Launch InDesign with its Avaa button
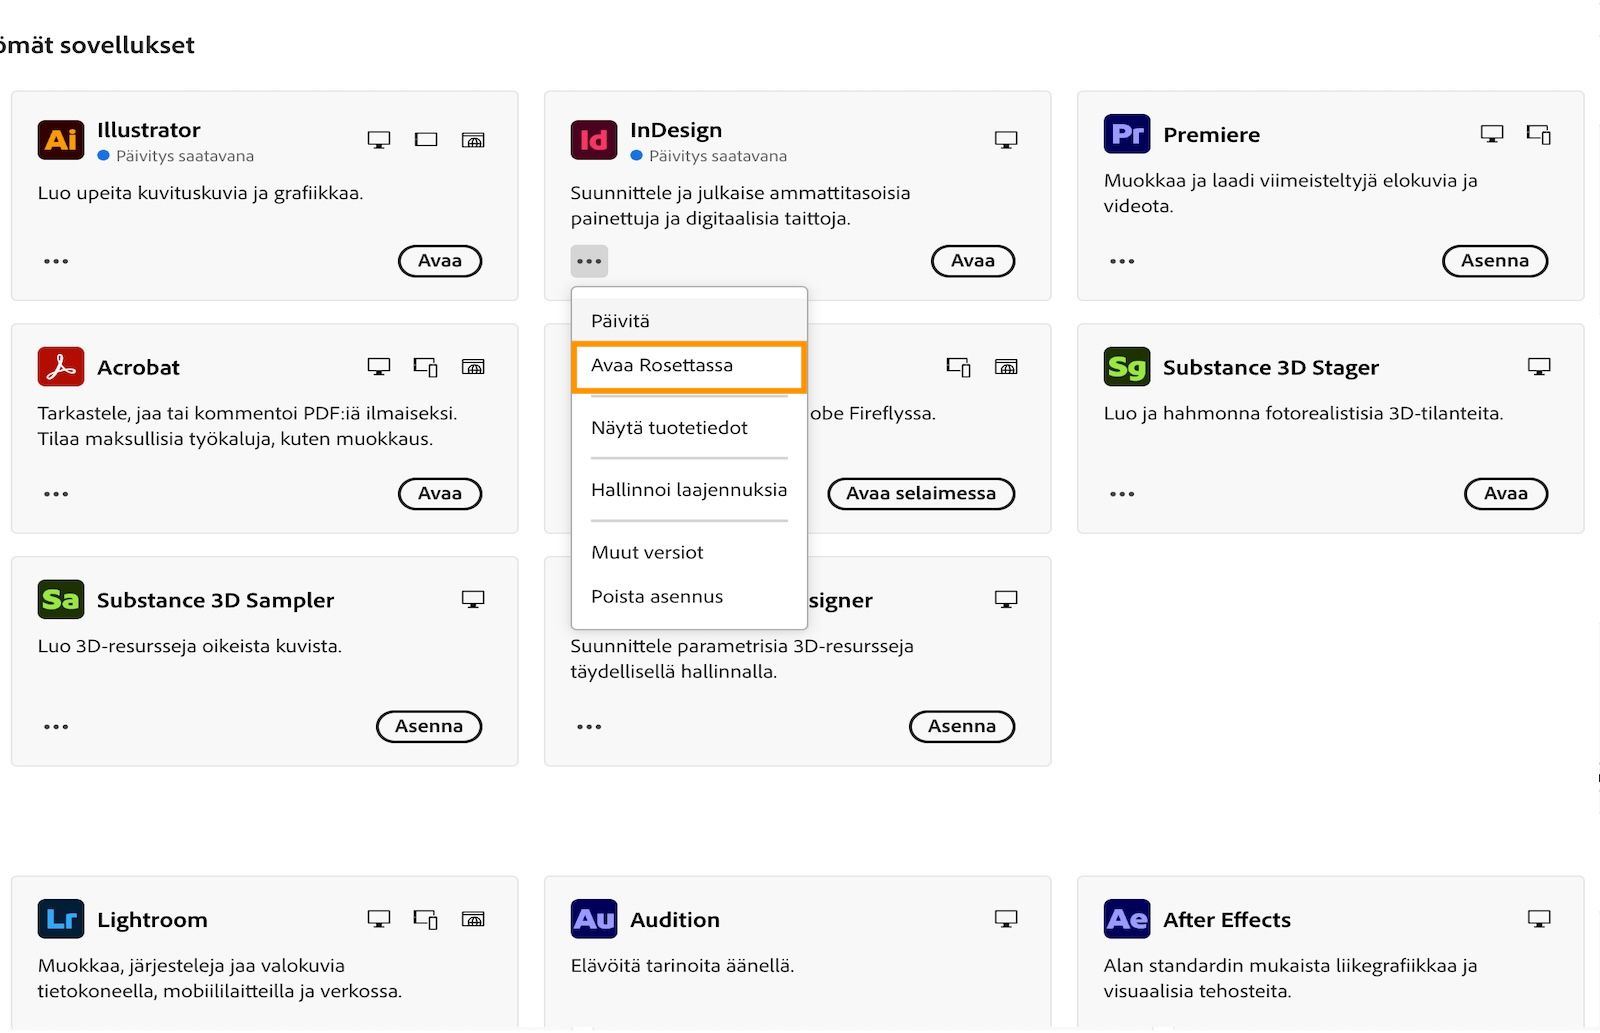 click(x=973, y=261)
